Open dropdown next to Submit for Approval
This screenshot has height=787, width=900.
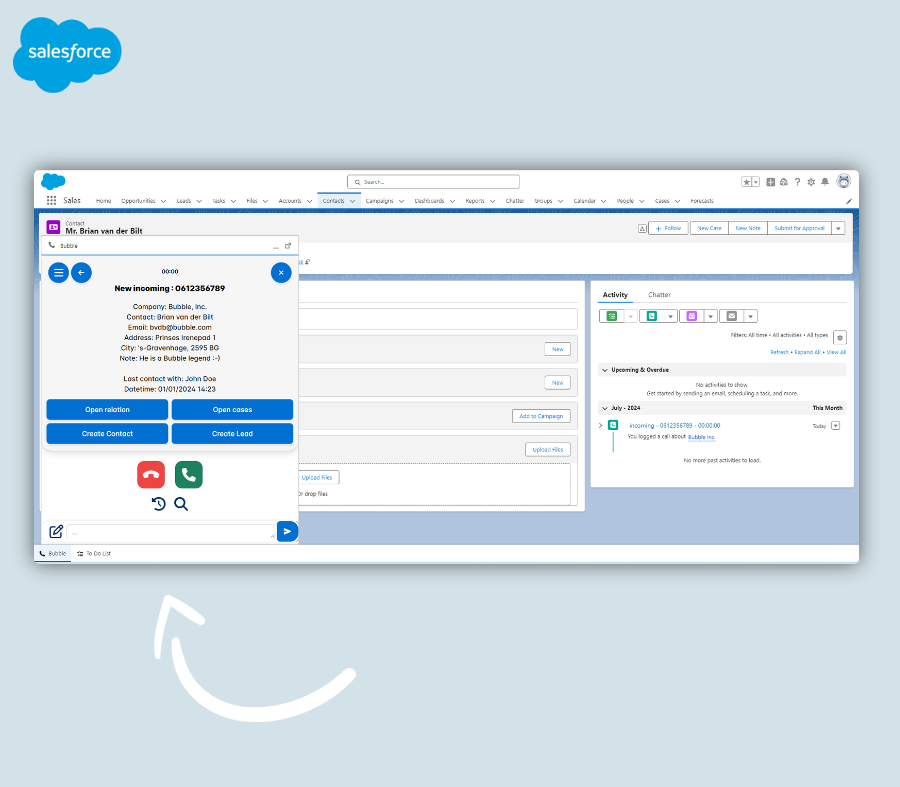coord(838,228)
